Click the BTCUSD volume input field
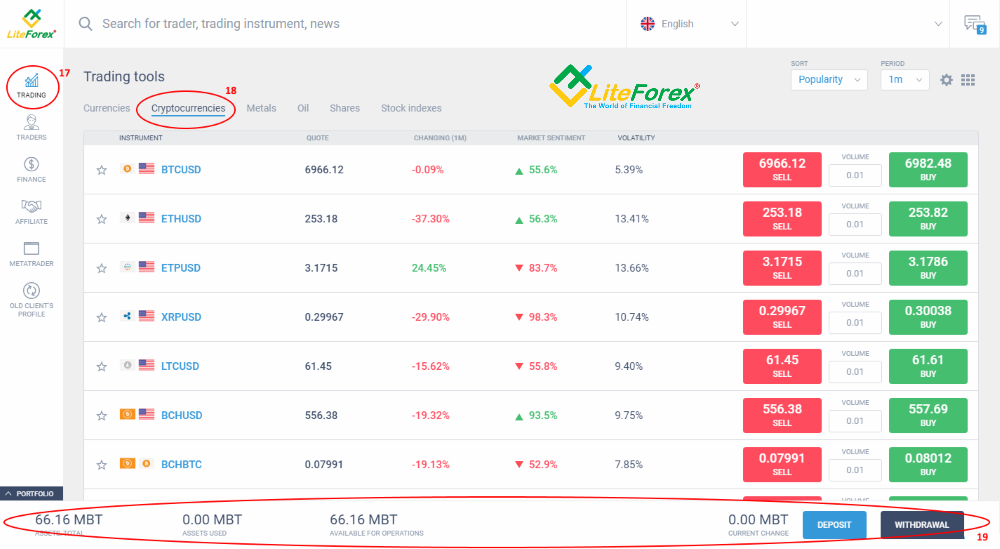Screen dimensions: 1000x549 (x=855, y=175)
